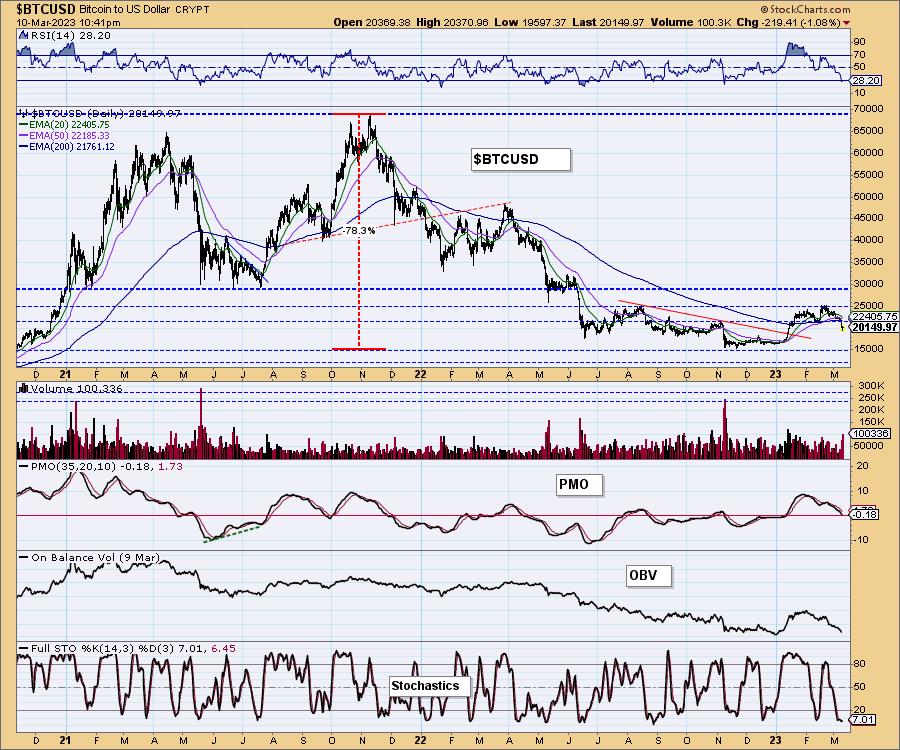Click the On Balance Vol (9 Mar) legend
This screenshot has width=900, height=750.
(x=95, y=557)
